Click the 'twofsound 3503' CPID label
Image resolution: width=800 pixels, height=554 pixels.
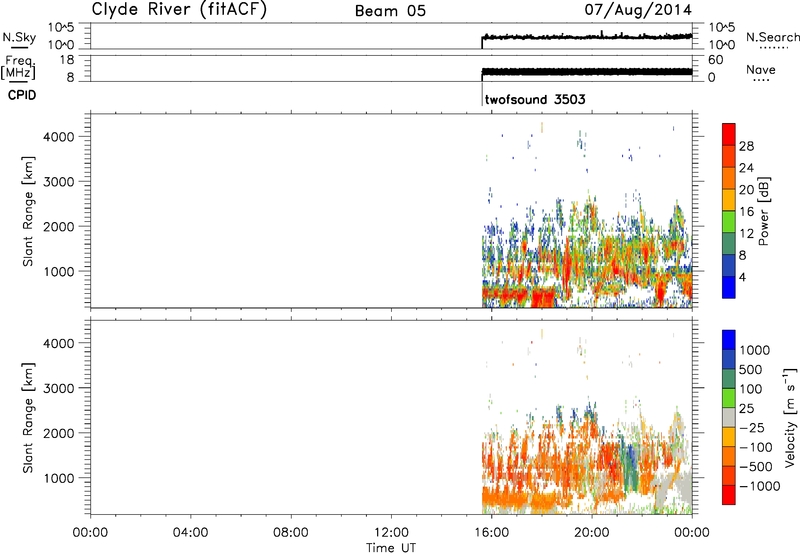[x=535, y=99]
